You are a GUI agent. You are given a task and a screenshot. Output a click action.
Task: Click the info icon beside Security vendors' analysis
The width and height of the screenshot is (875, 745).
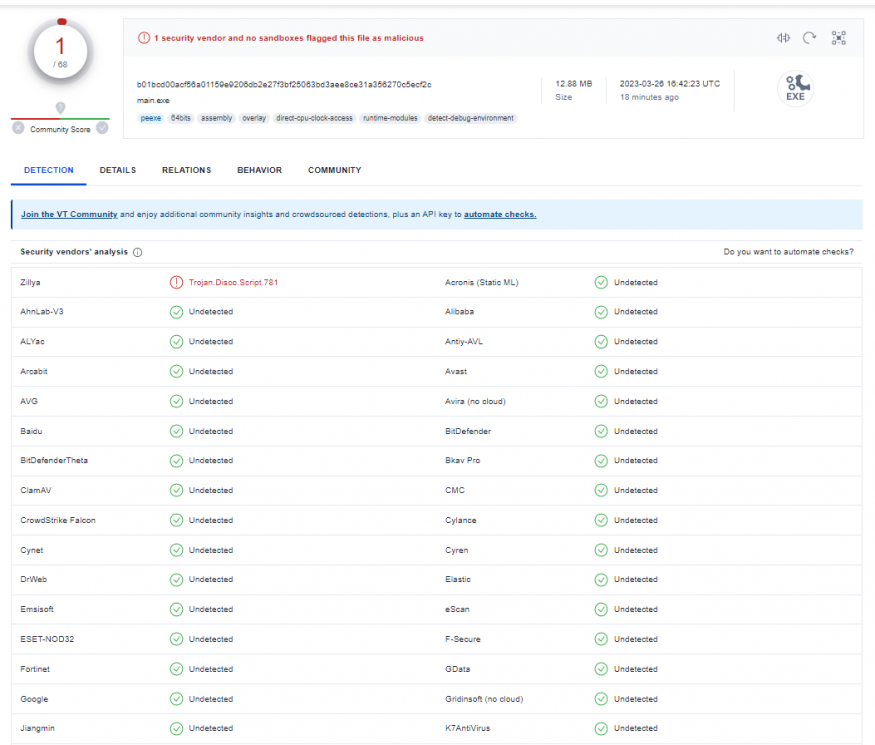point(137,252)
